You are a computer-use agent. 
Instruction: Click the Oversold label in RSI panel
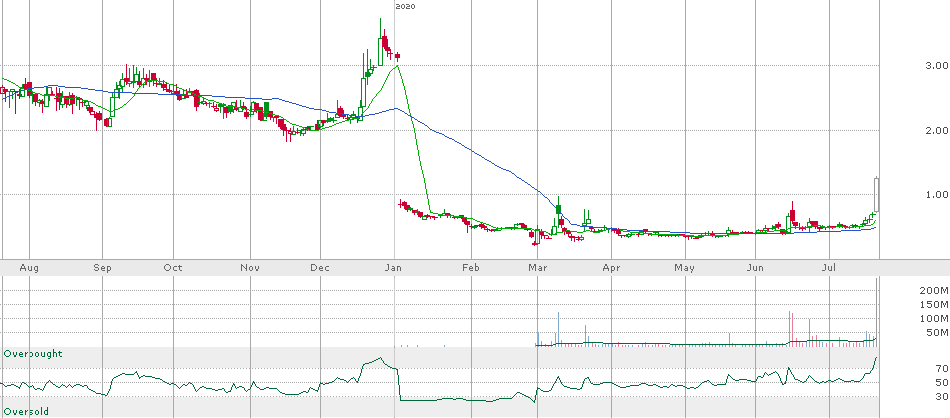pos(26,411)
